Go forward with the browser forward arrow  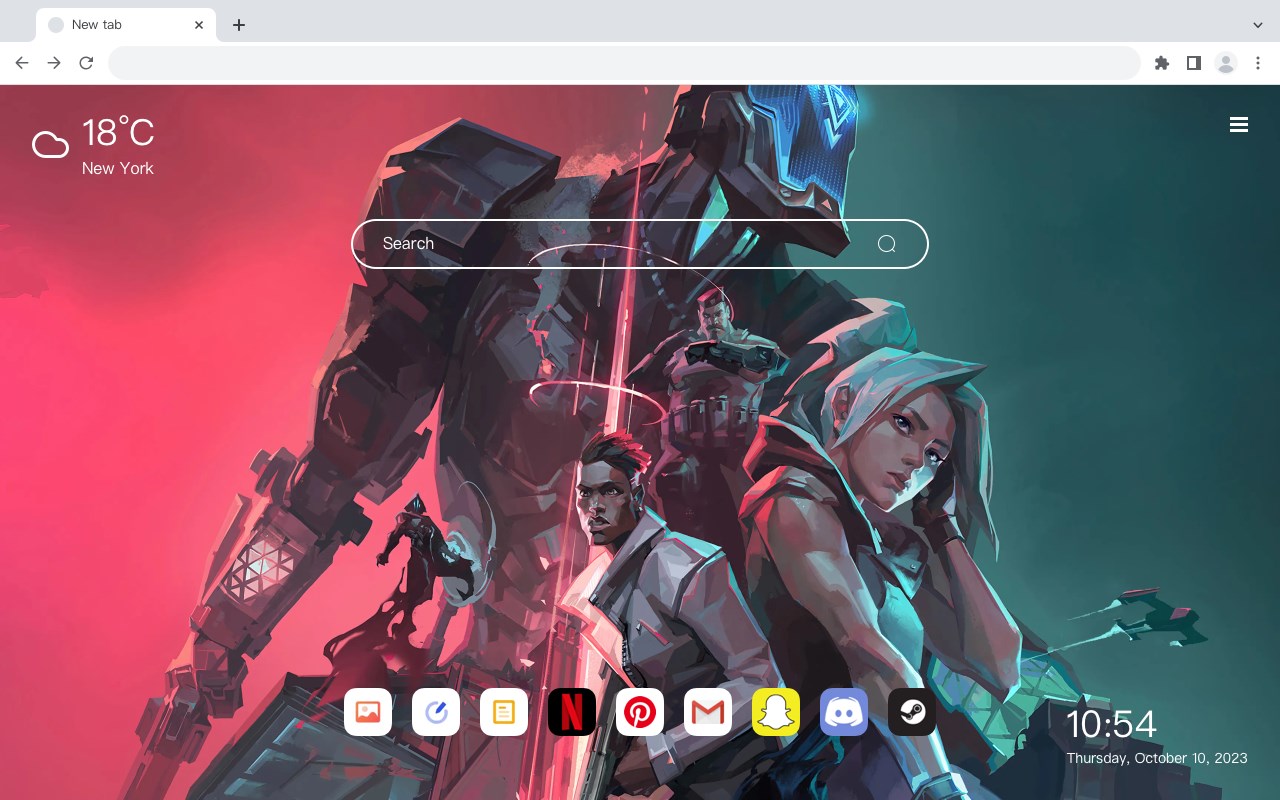54,63
